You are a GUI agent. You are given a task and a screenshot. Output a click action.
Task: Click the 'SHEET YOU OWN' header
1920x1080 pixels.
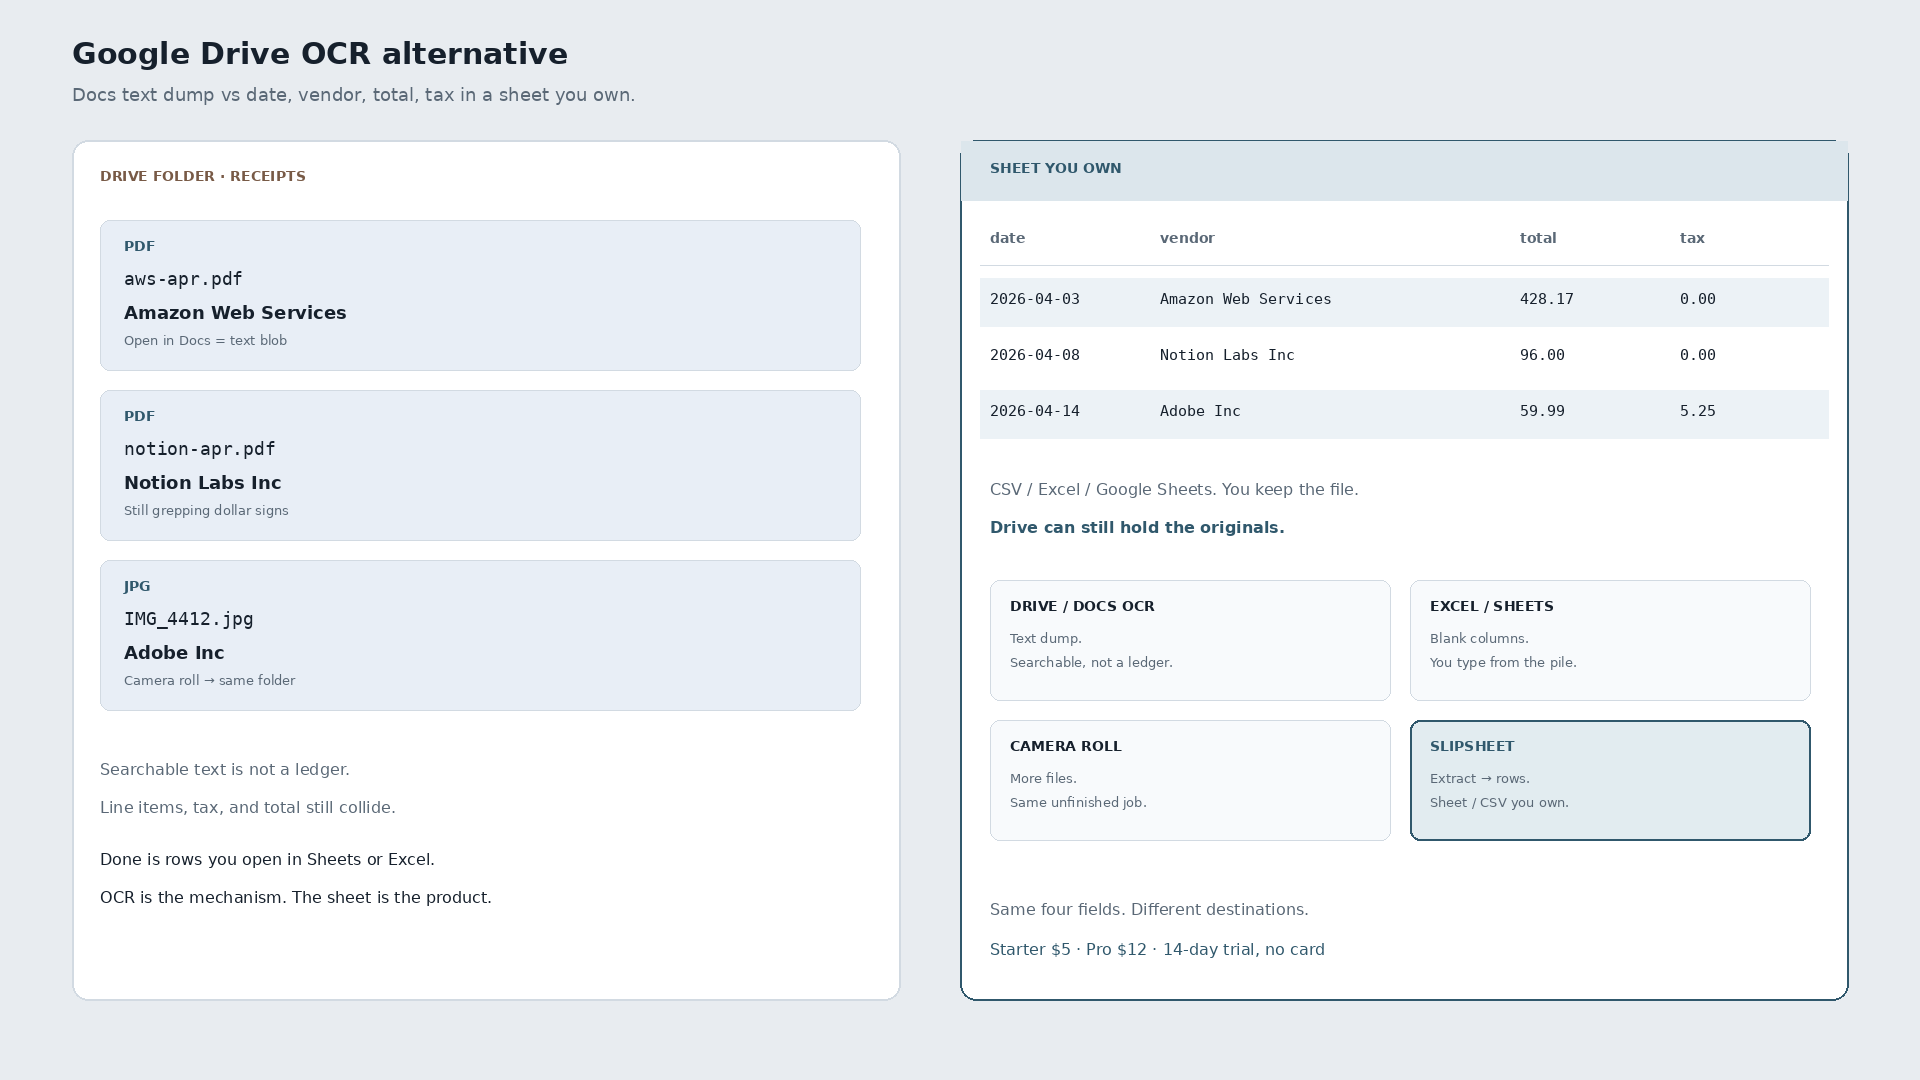coord(1056,168)
